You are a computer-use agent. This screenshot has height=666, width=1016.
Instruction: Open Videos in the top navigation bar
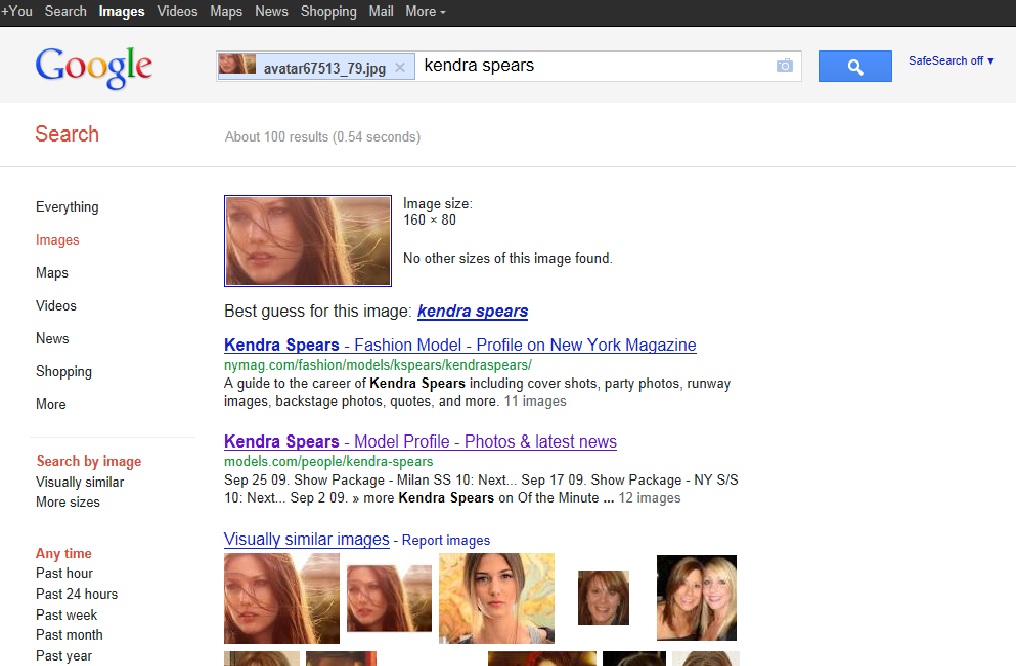pyautogui.click(x=177, y=11)
